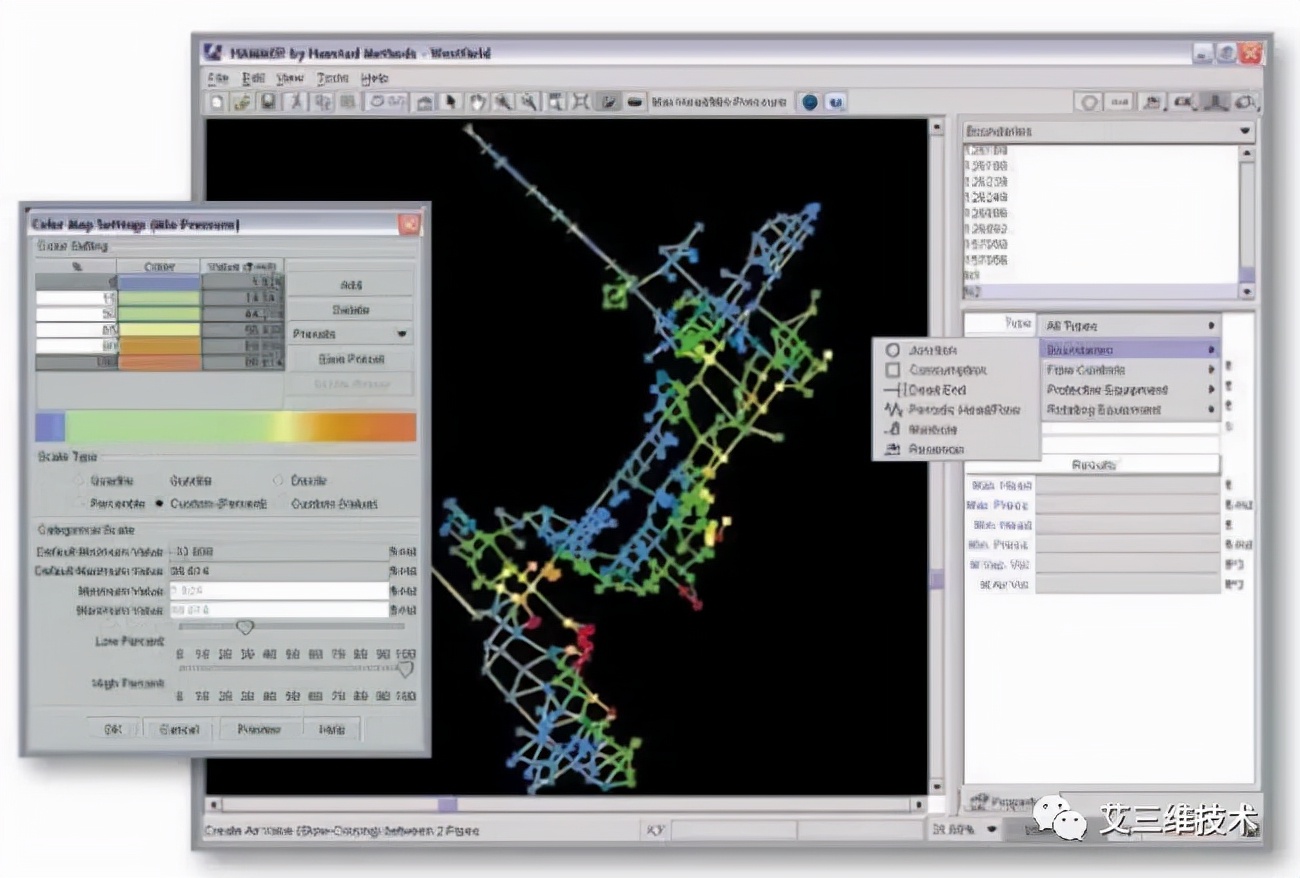
Task: Click the Junction circle icon in submenu
Action: 893,351
